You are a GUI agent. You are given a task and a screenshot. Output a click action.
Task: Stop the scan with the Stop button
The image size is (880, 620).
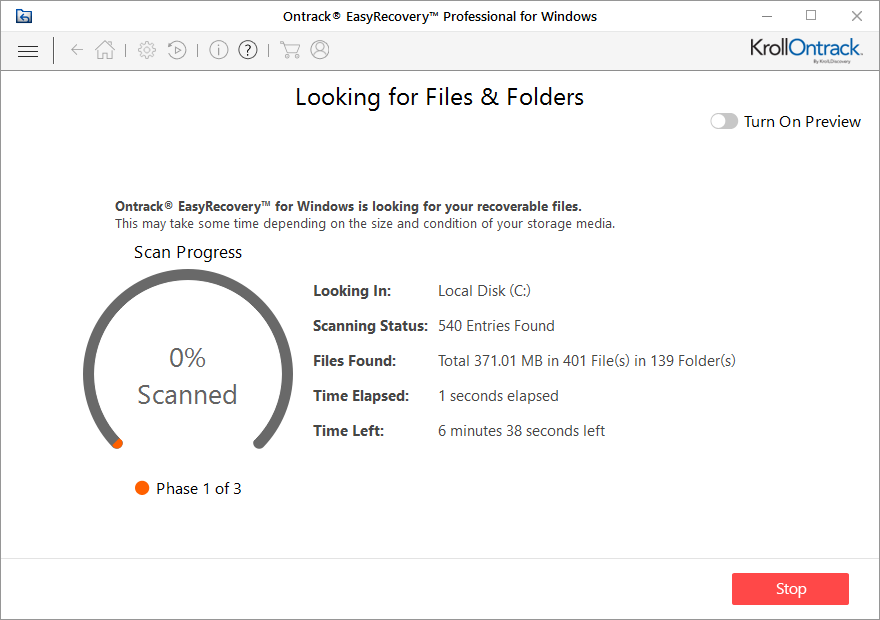790,589
